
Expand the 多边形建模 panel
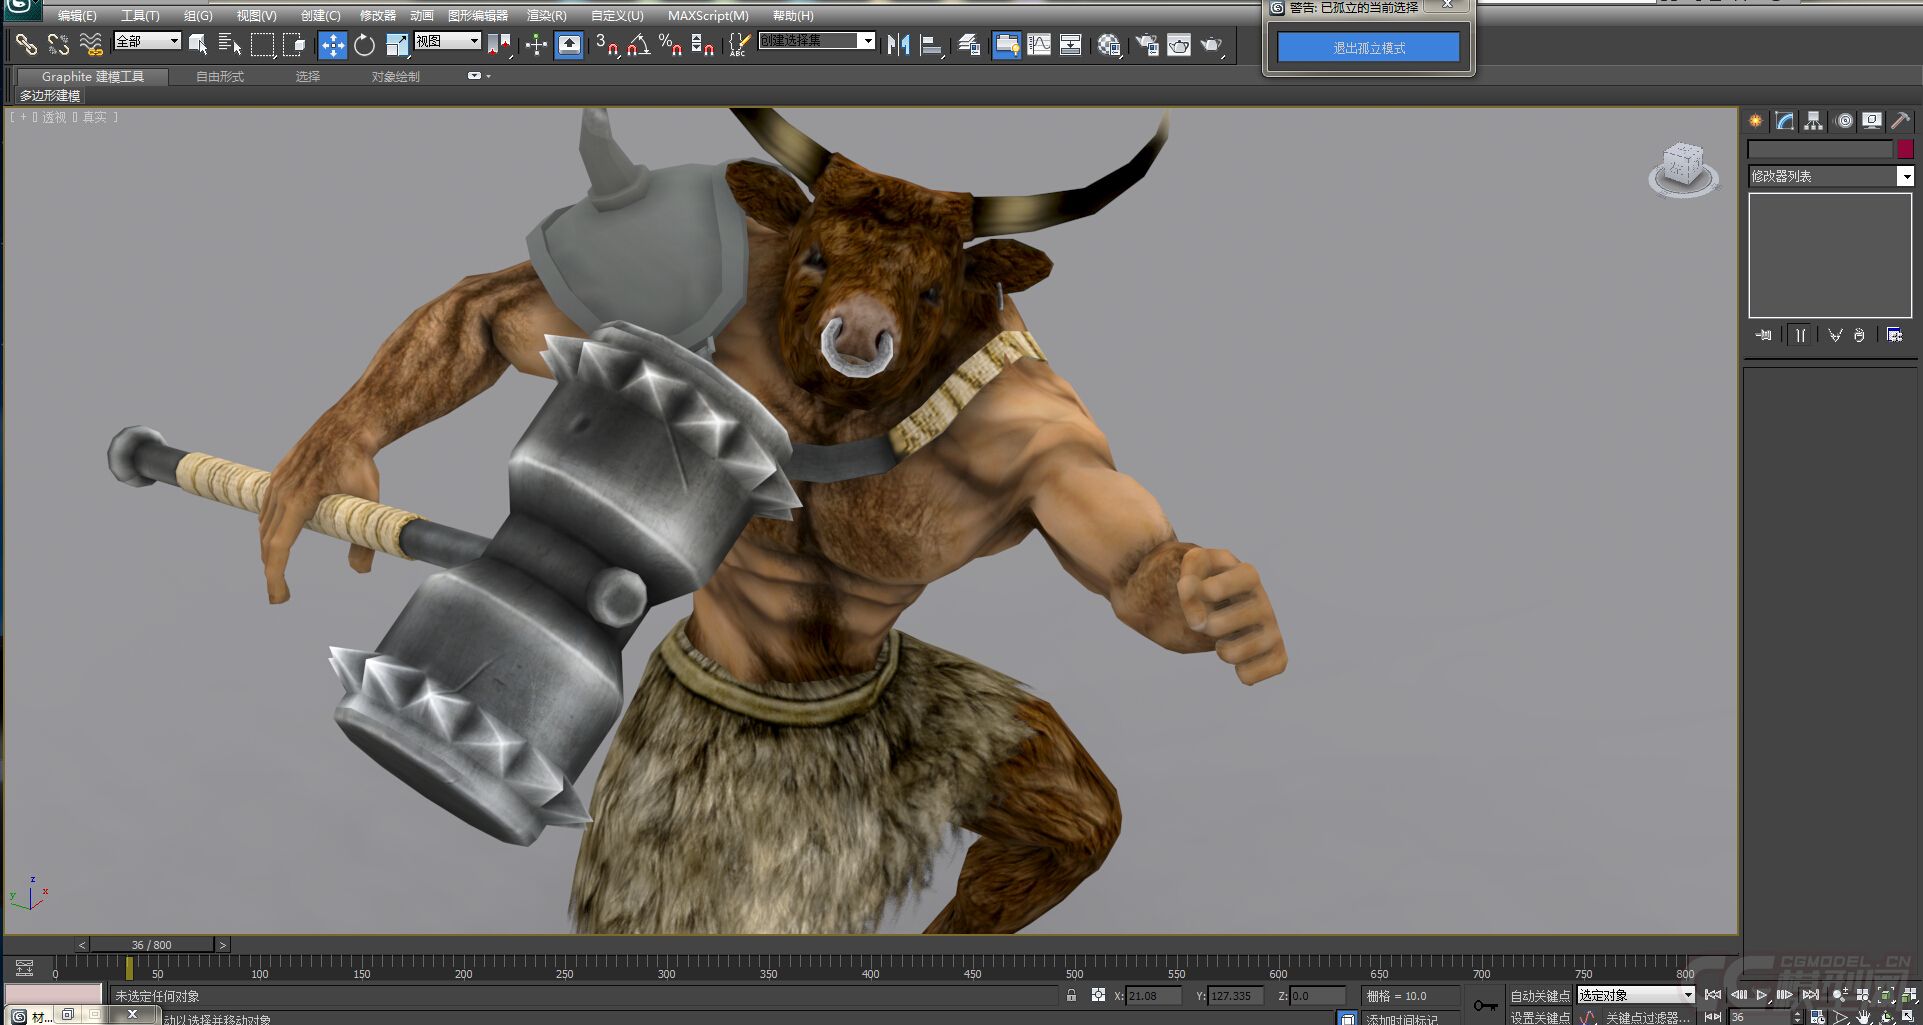50,96
